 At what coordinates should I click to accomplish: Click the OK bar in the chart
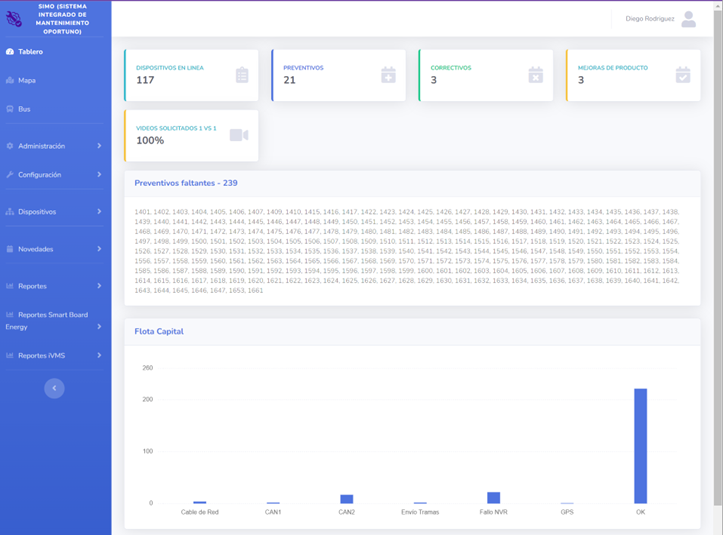[x=640, y=446]
